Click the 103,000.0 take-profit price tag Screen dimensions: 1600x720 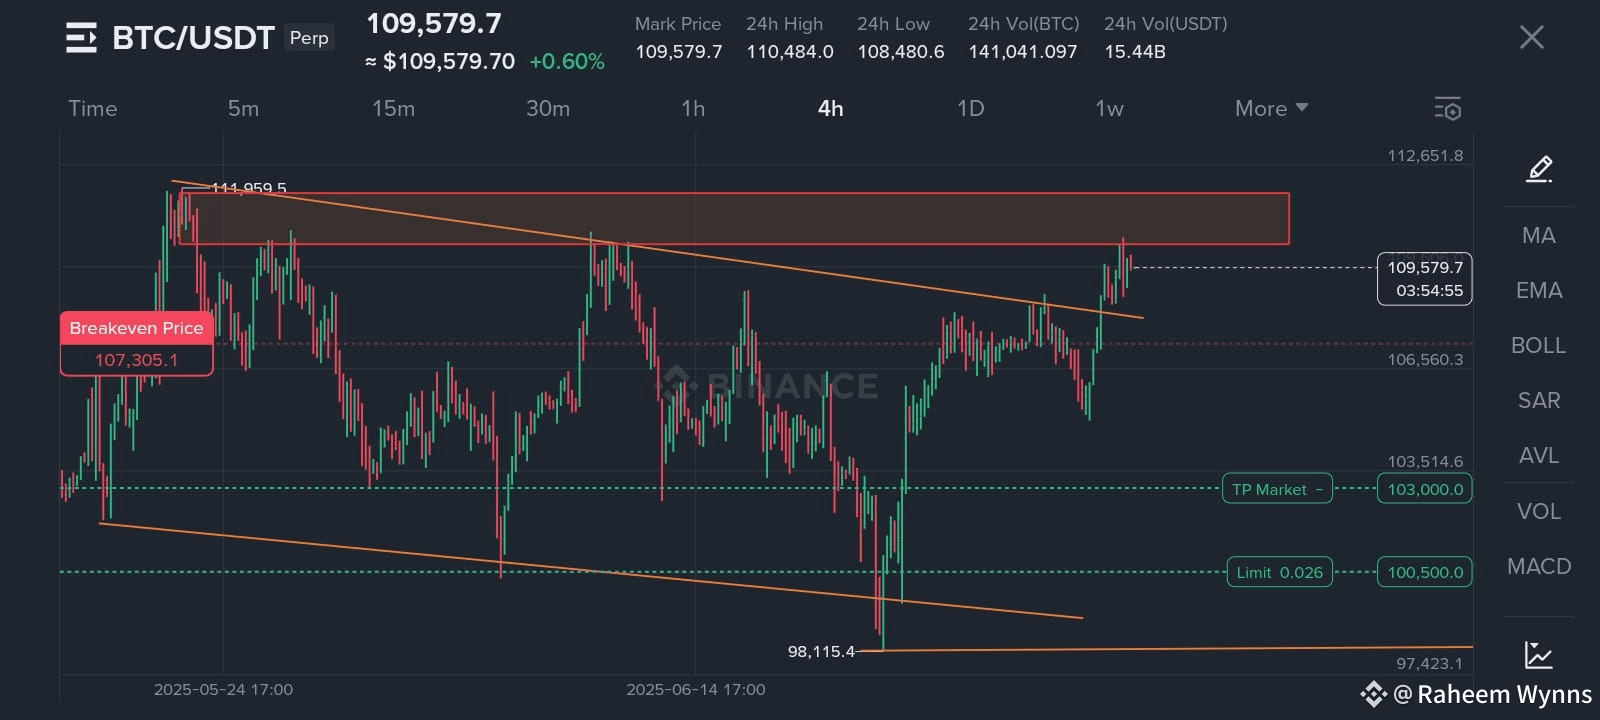coord(1425,489)
